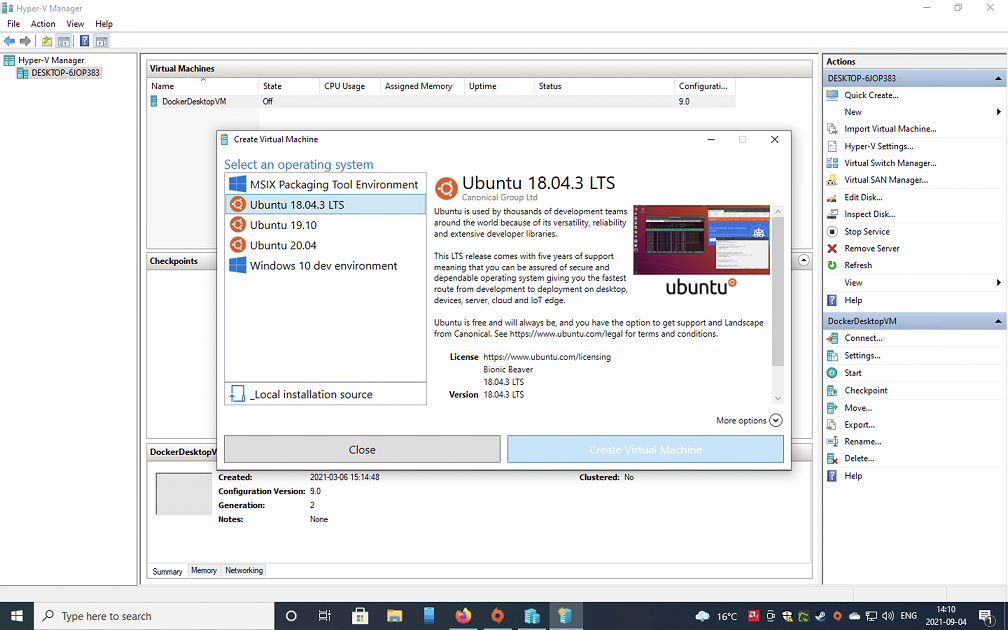
Task: Open Hyper-V Settings action
Action: 878,146
